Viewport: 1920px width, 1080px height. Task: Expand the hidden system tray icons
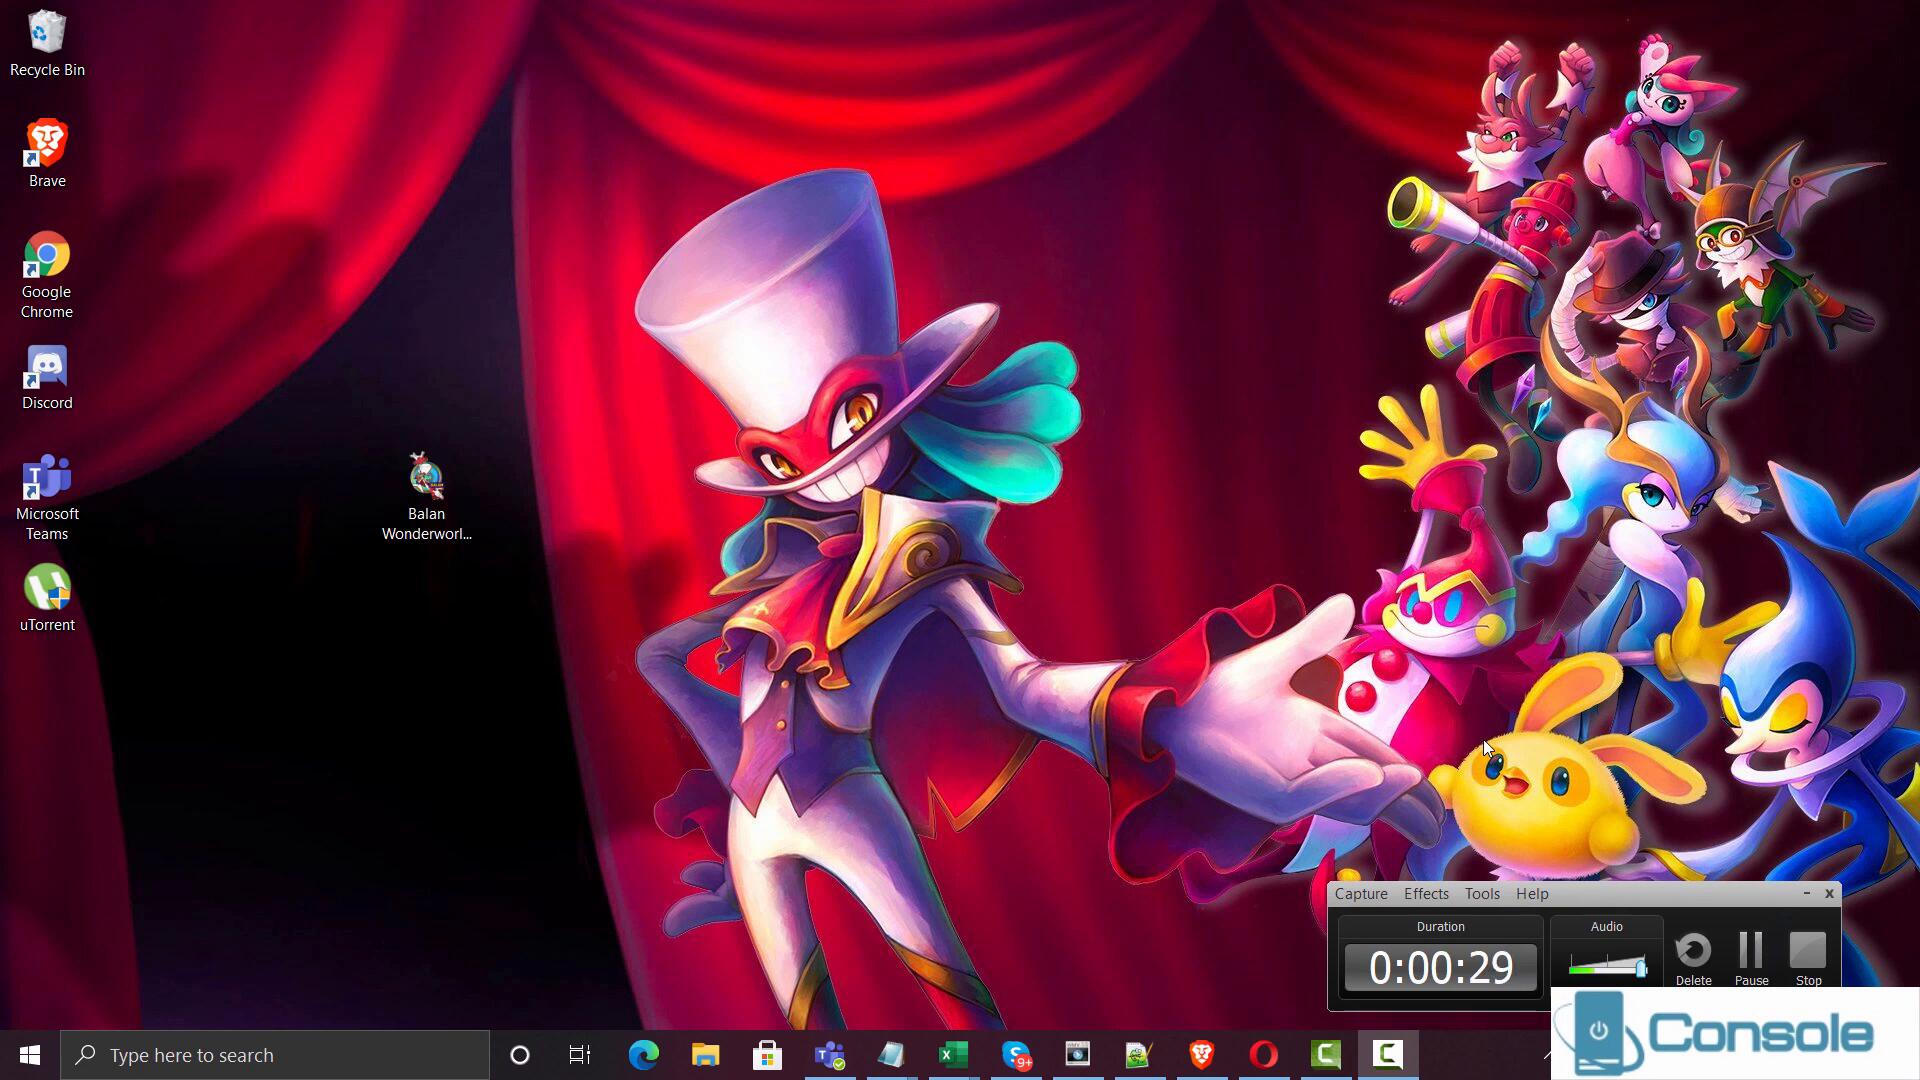tap(1546, 1055)
